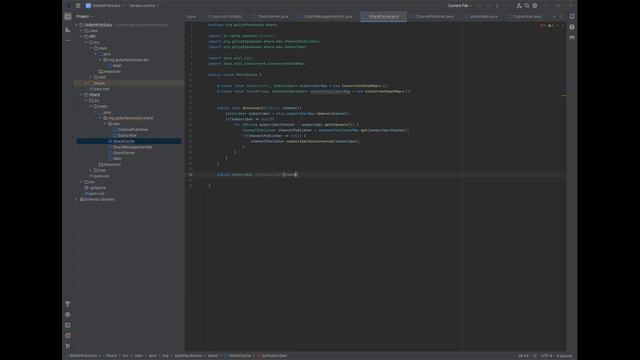This screenshot has height=360, width=640.
Task: Select ShardServer in the project tree
Action: pos(124,153)
